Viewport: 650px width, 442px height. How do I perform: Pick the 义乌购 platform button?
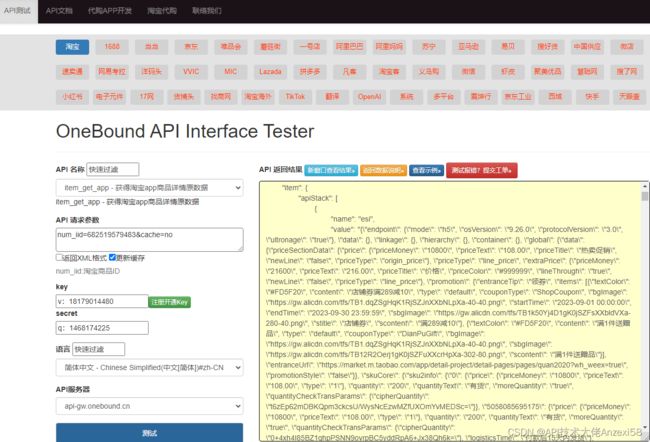(429, 72)
